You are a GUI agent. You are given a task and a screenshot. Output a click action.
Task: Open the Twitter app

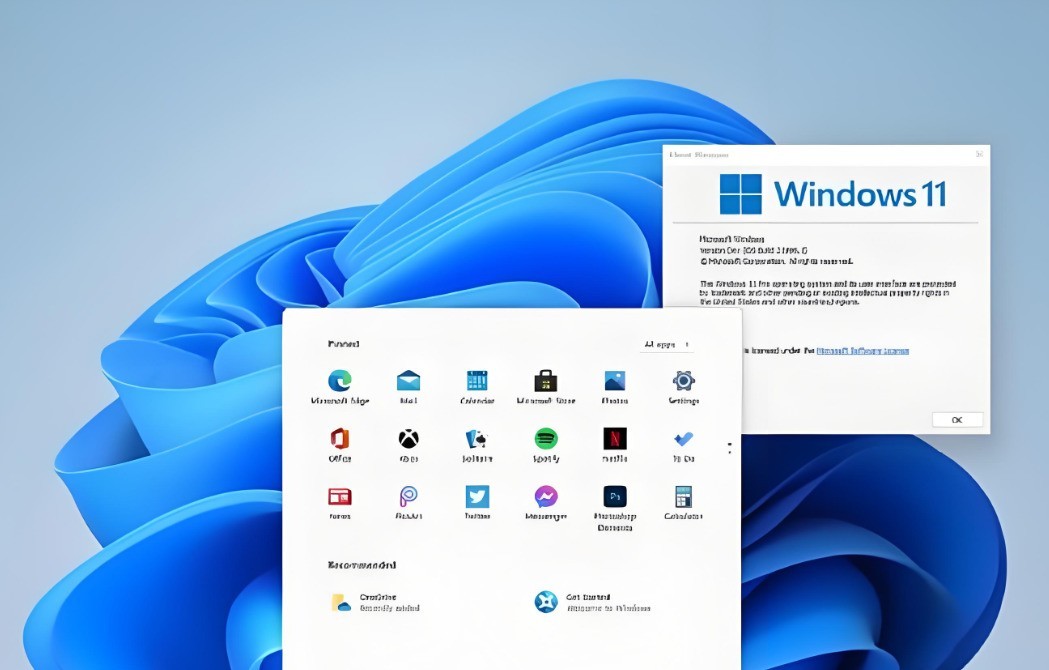click(477, 497)
